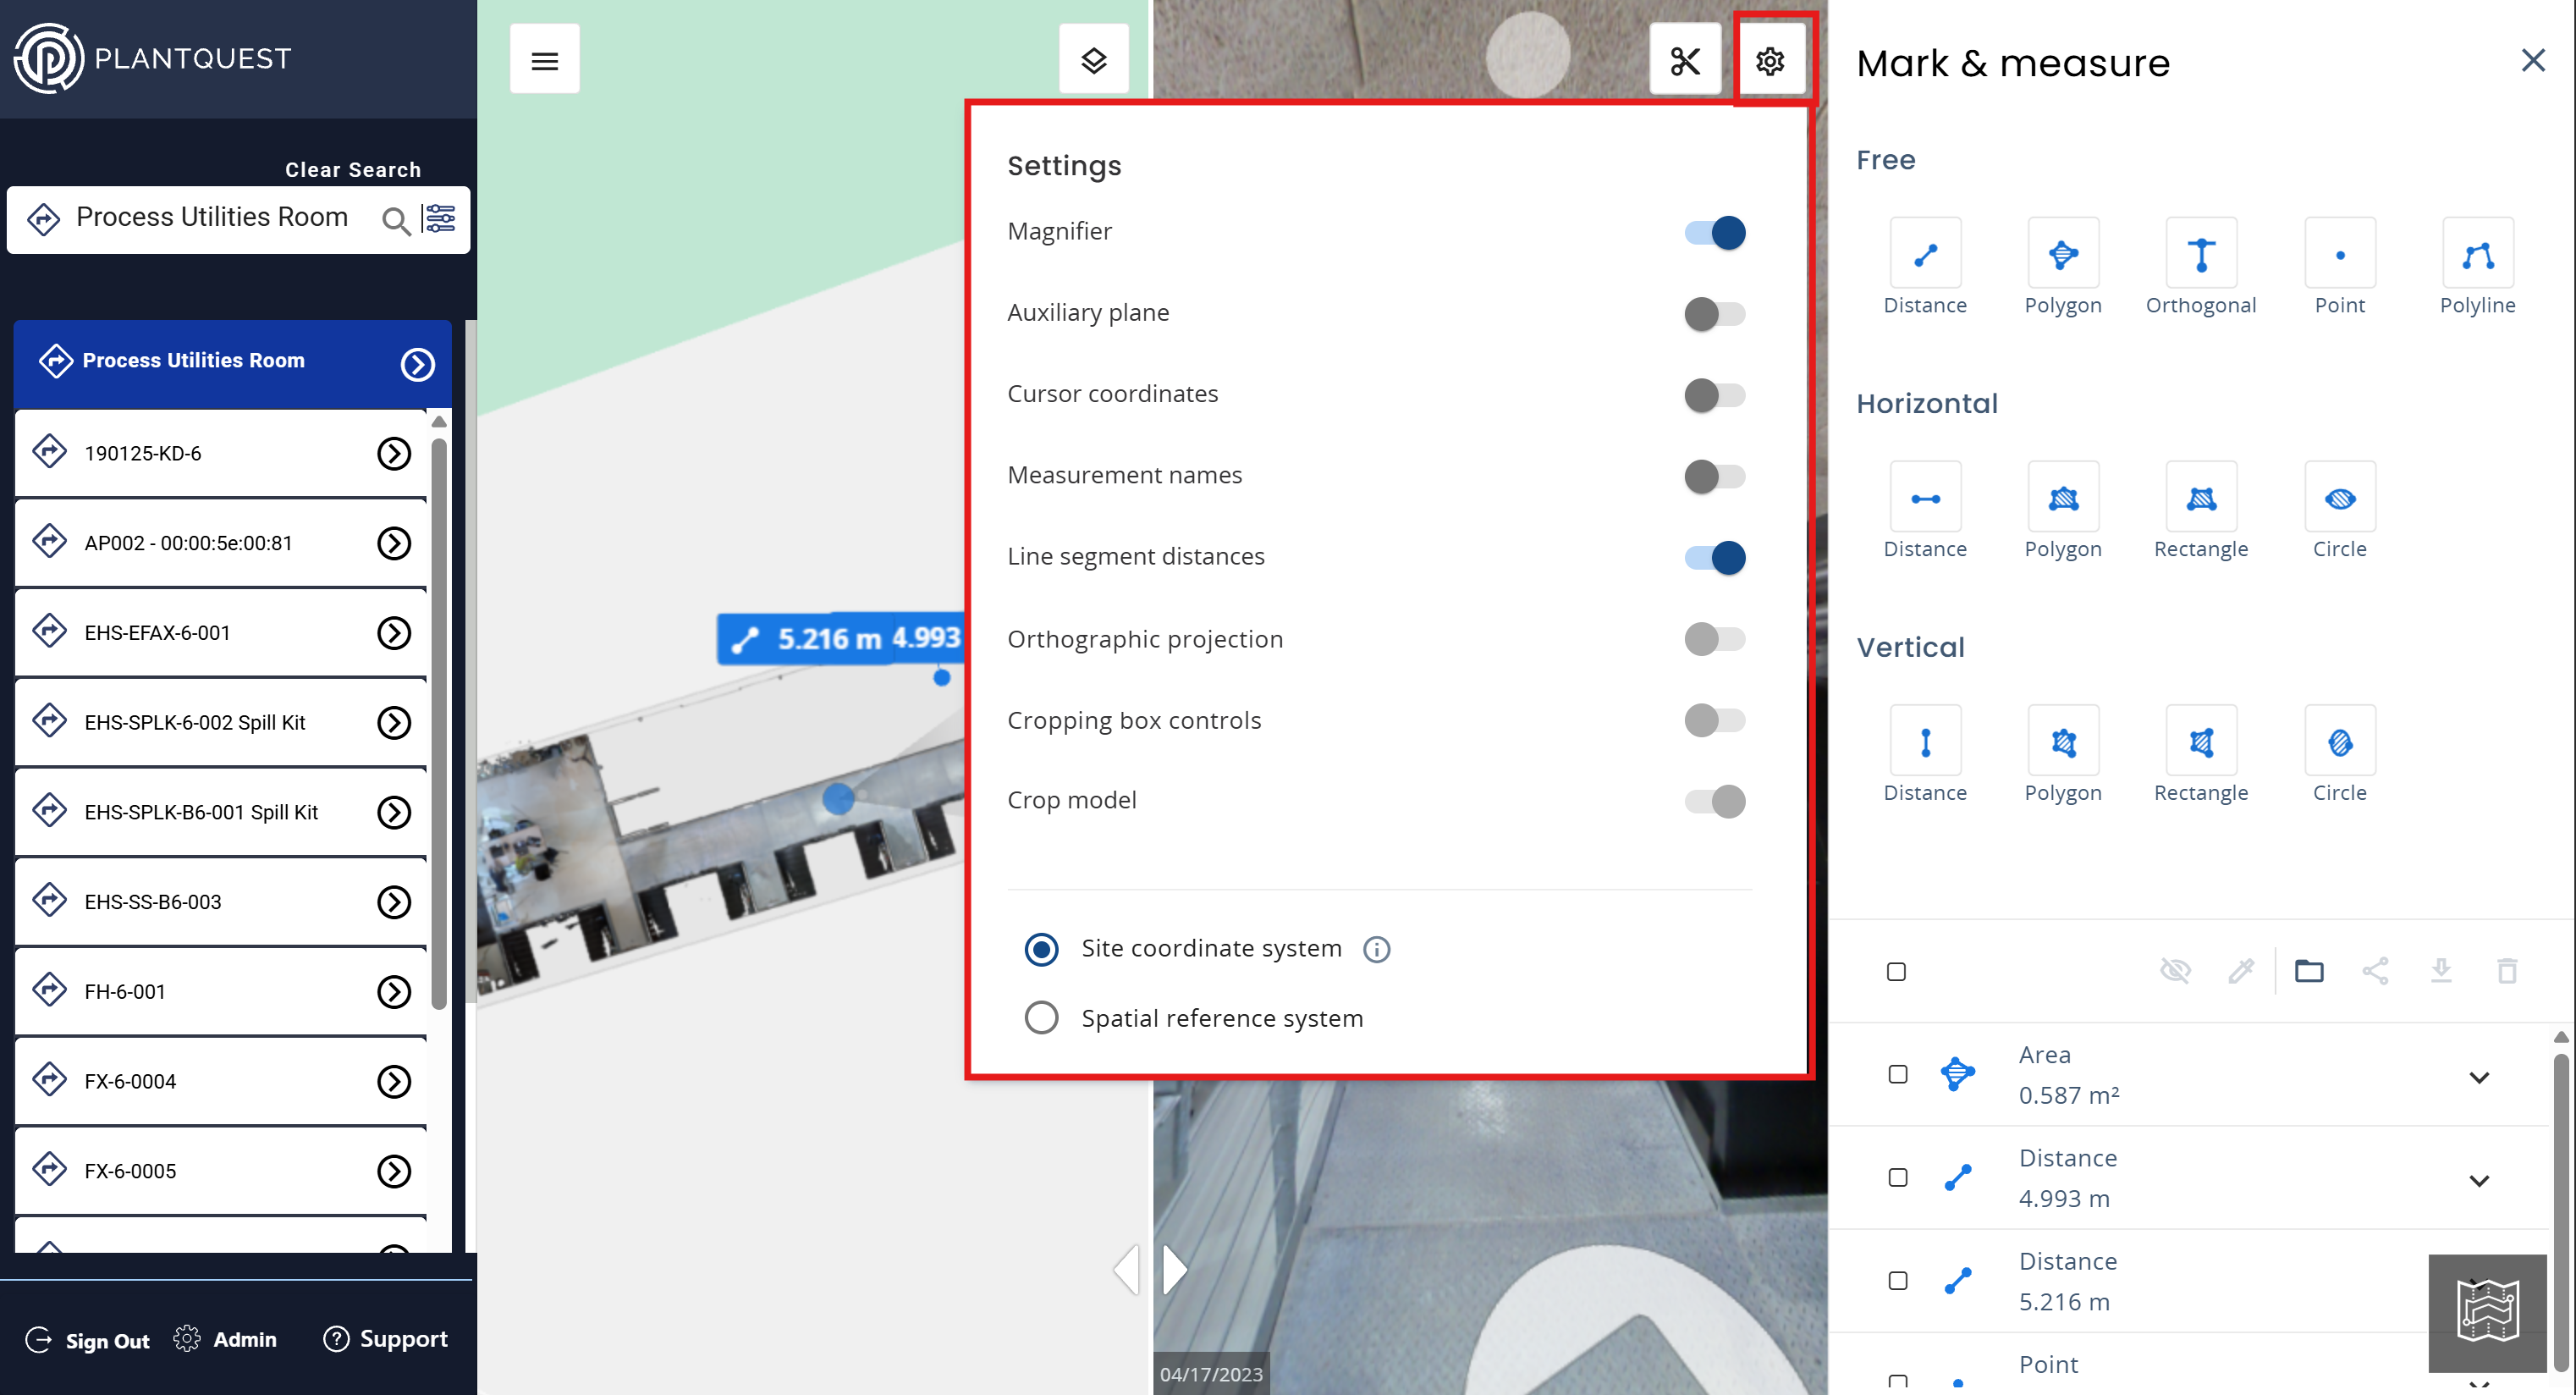Expand the Area 0.587 m² measurement
Screen dimensions: 2576x1395
(2478, 1078)
